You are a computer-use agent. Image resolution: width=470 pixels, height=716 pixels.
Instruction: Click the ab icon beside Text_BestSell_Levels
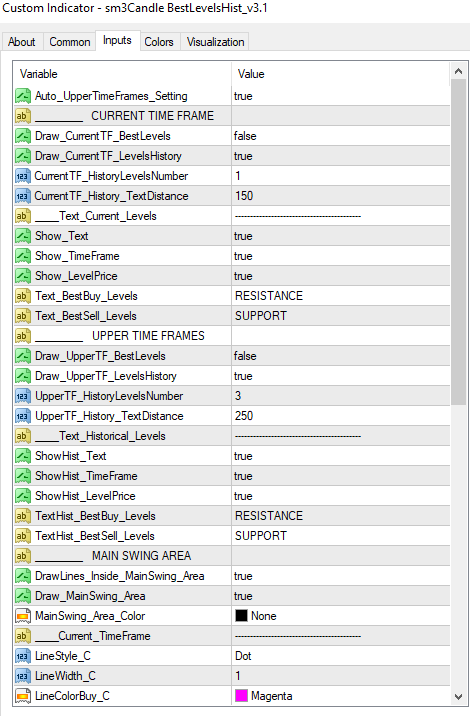point(22,316)
